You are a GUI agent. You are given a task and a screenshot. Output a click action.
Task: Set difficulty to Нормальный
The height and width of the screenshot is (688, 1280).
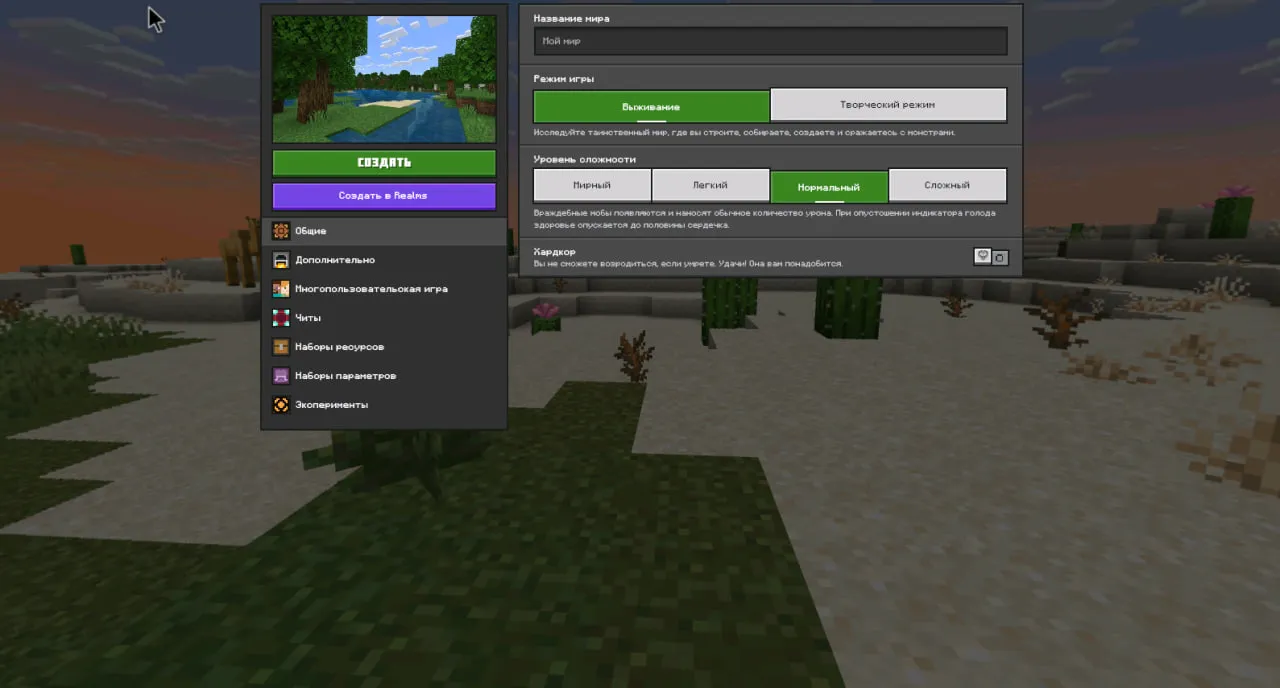tap(829, 187)
